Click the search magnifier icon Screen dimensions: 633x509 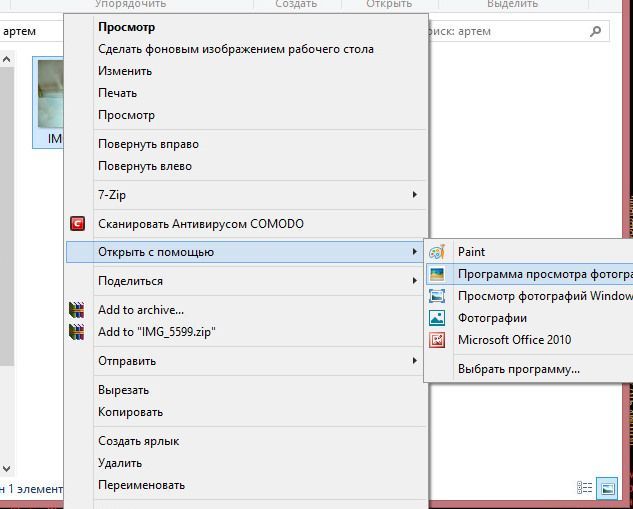click(x=597, y=31)
